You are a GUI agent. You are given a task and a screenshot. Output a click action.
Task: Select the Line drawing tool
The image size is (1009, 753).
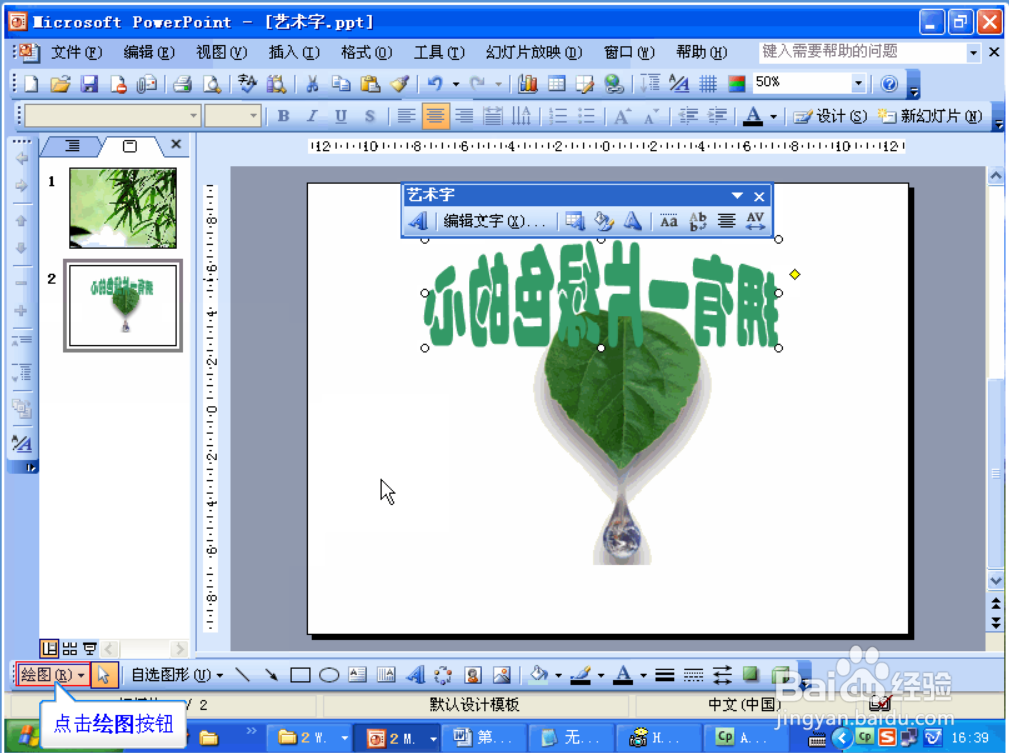(x=243, y=674)
